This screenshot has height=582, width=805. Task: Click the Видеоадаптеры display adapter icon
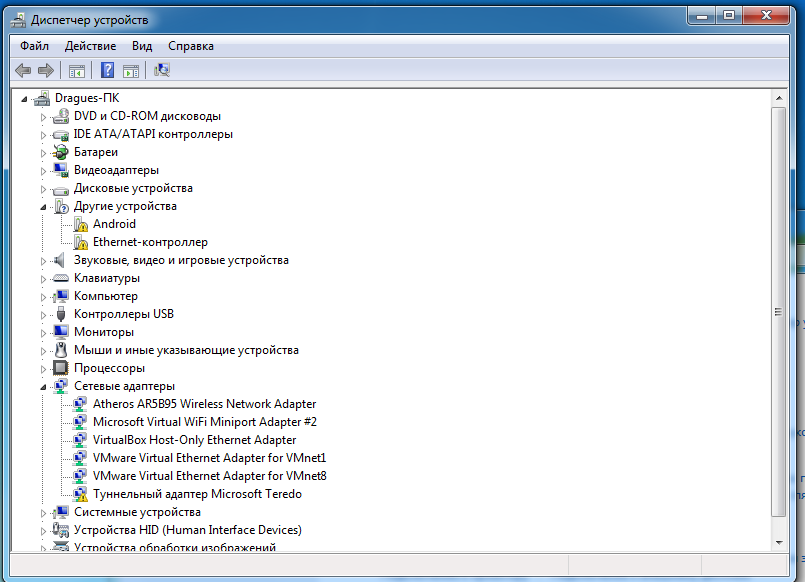pos(61,170)
